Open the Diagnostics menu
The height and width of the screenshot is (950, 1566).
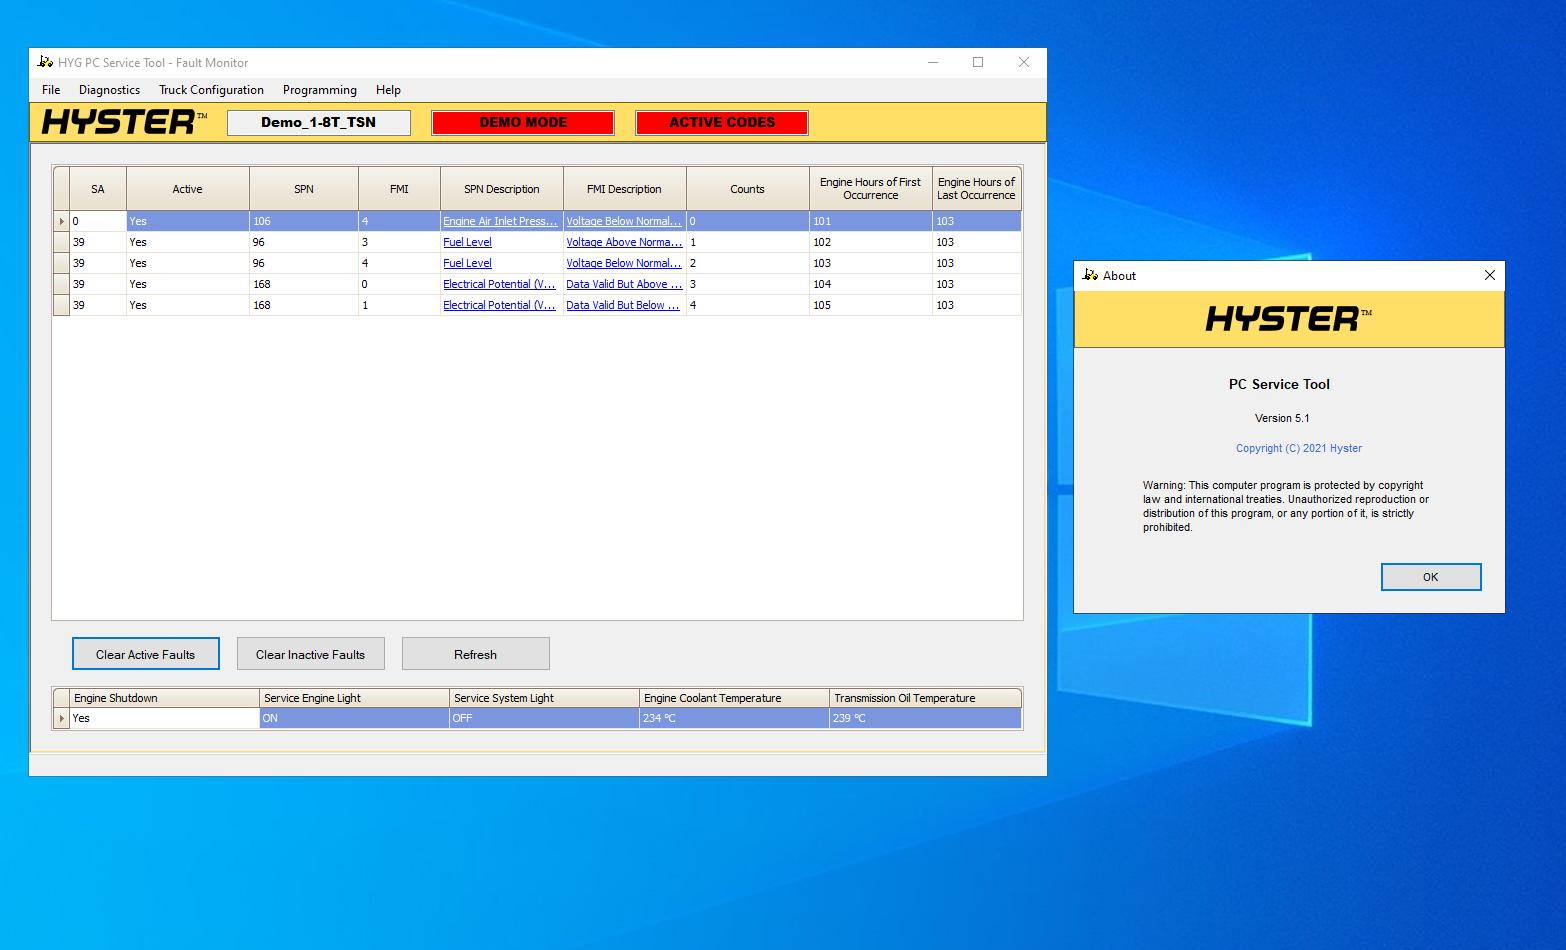(x=109, y=89)
